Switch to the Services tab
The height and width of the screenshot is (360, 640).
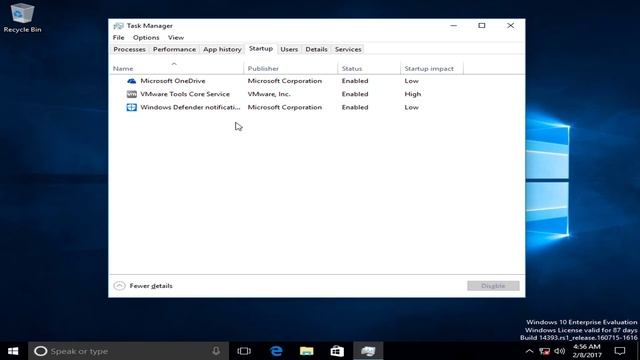point(348,49)
